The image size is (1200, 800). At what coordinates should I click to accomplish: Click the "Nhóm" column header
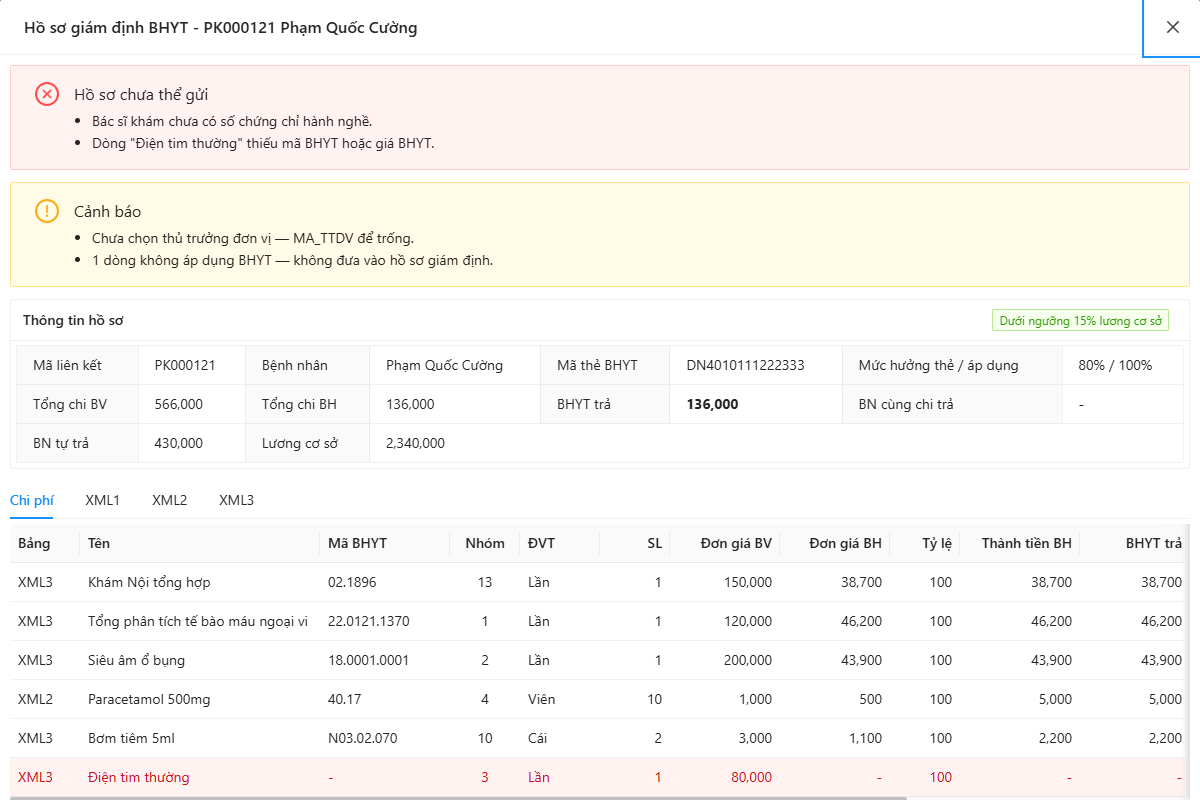[x=485, y=543]
